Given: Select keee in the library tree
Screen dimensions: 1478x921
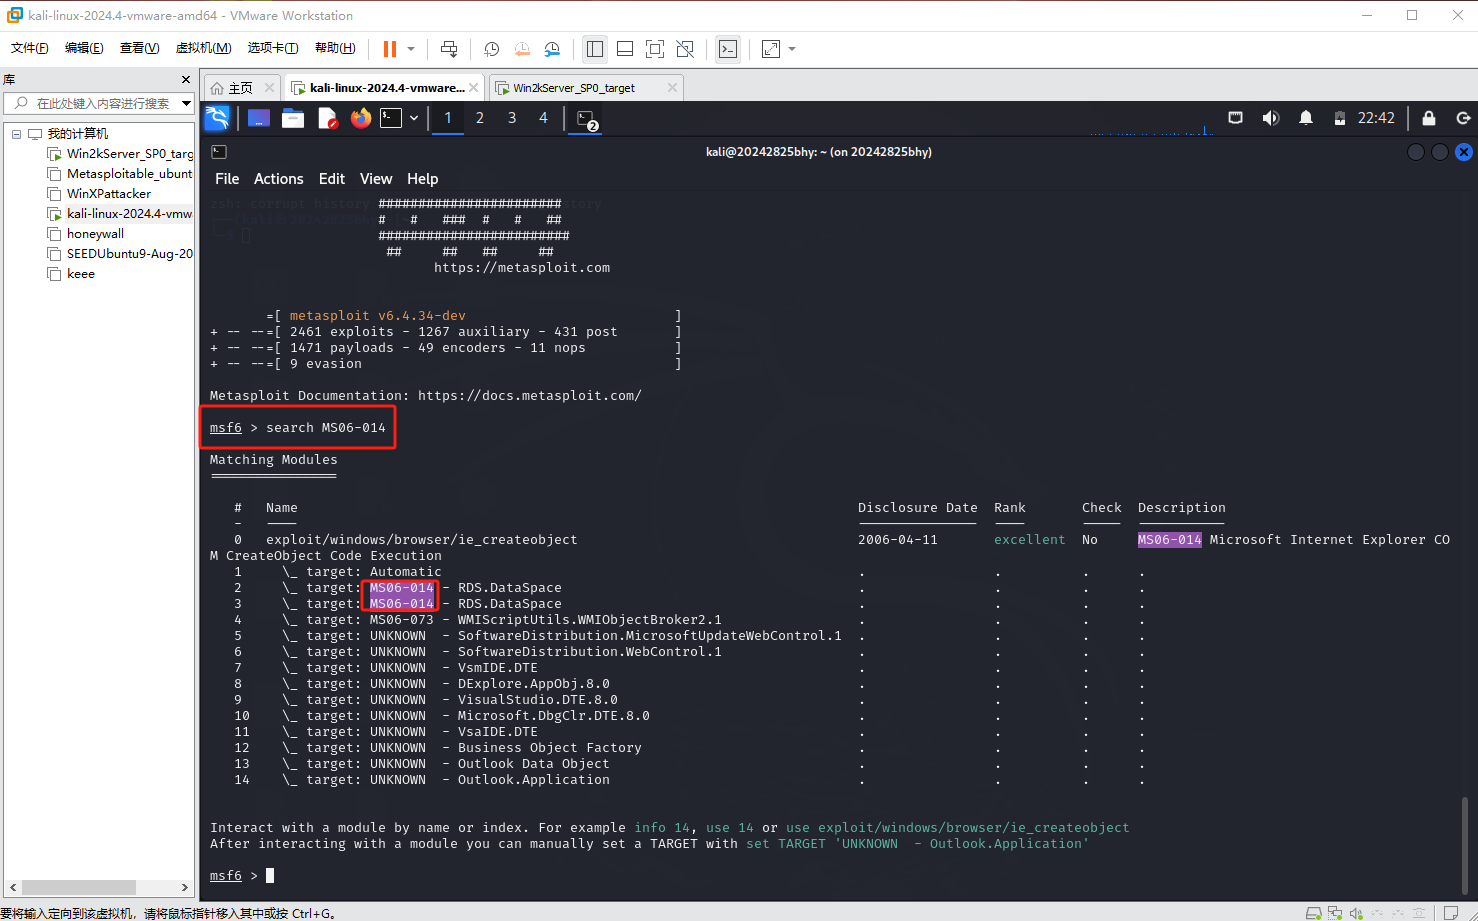Looking at the screenshot, I should tap(72, 274).
